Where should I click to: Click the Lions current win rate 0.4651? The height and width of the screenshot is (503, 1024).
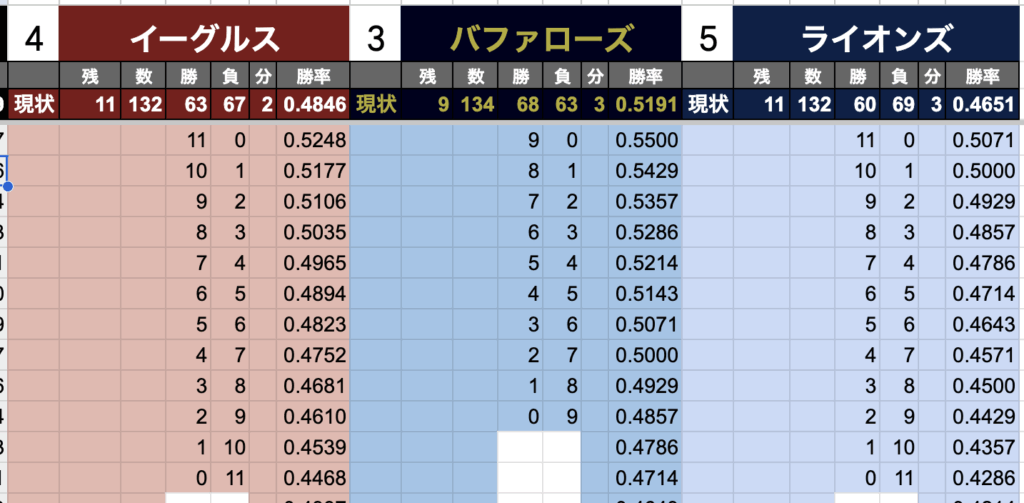[x=983, y=103]
